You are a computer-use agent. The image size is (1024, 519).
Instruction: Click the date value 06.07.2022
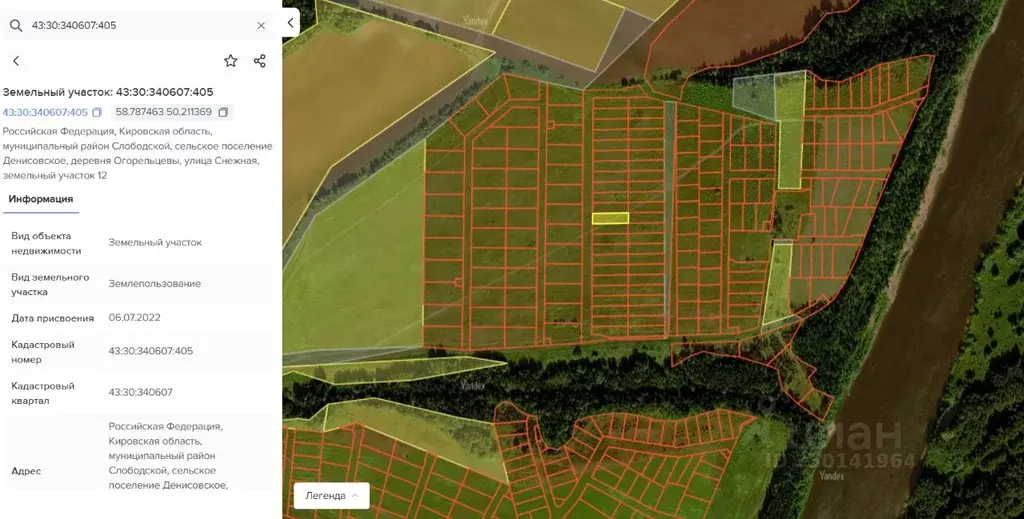135,318
